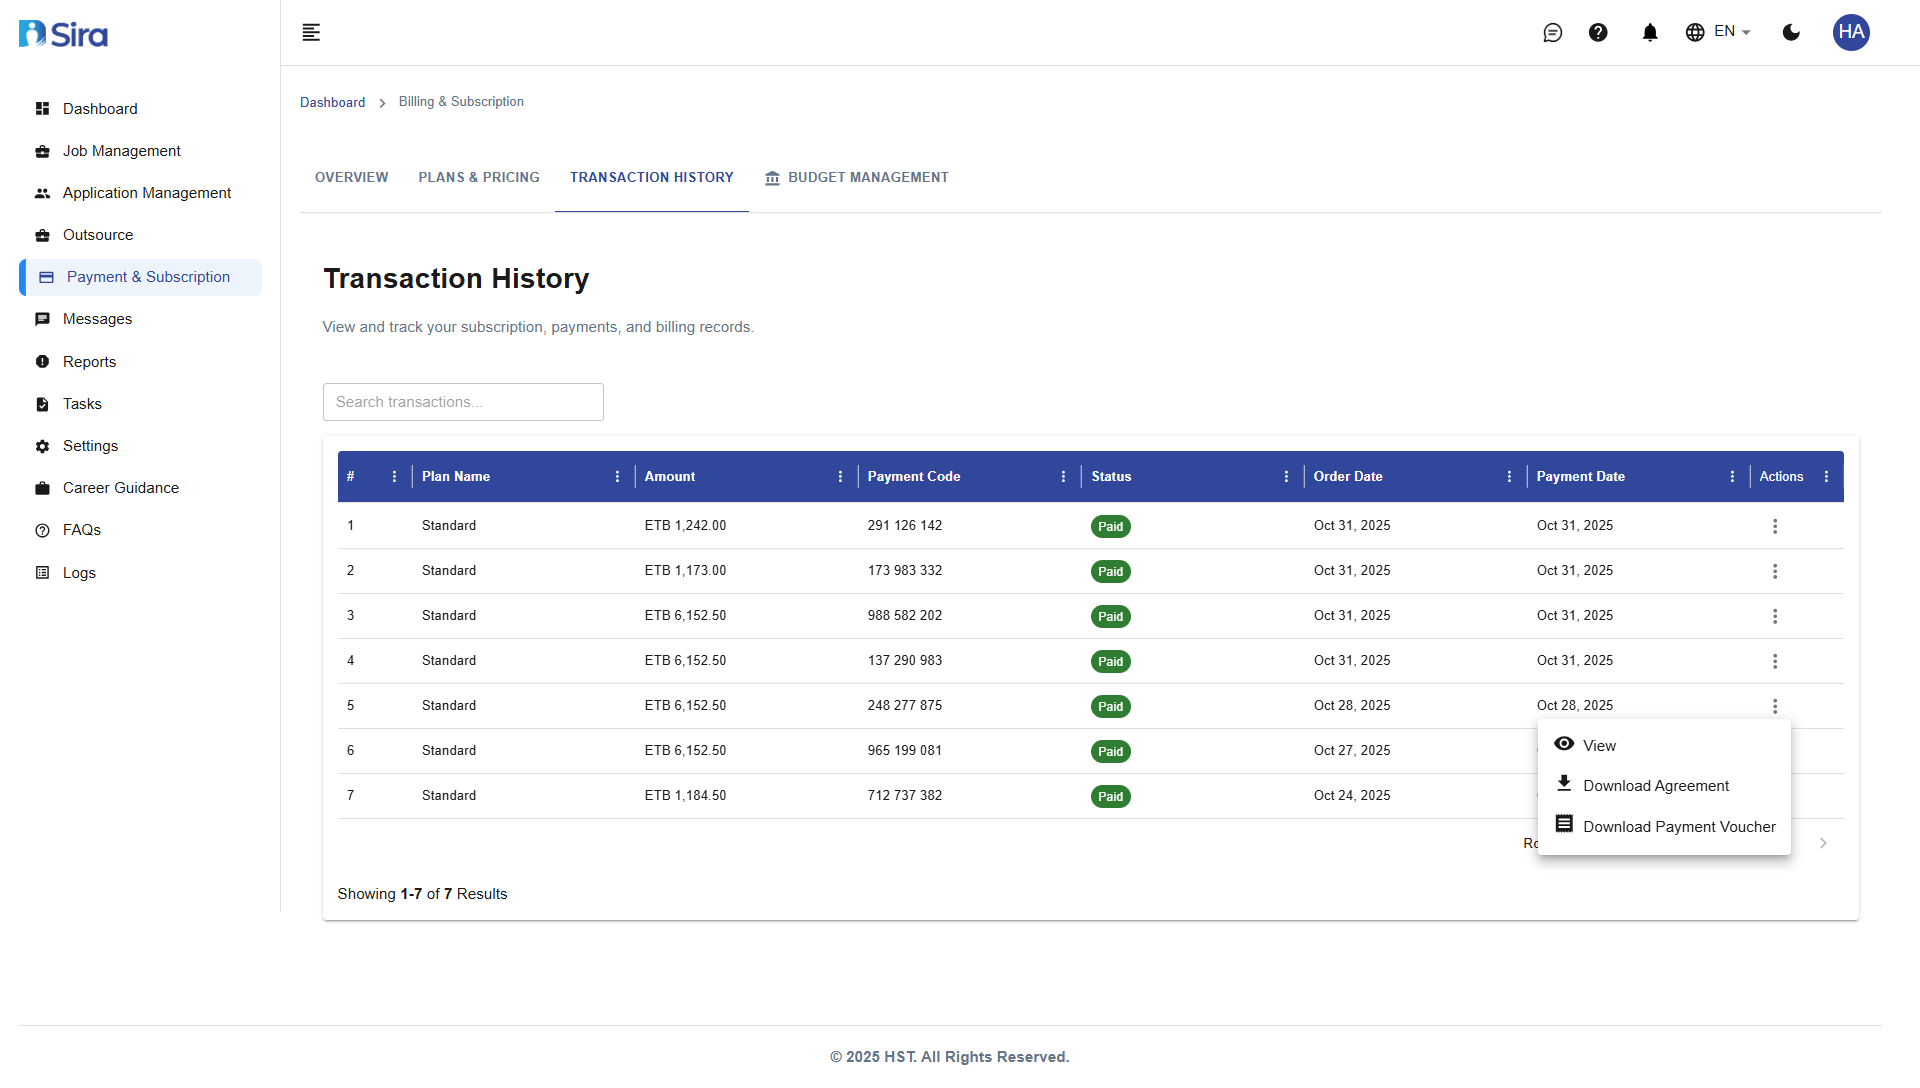Select View from the context menu
Image resolution: width=1920 pixels, height=1088 pixels.
1599,746
